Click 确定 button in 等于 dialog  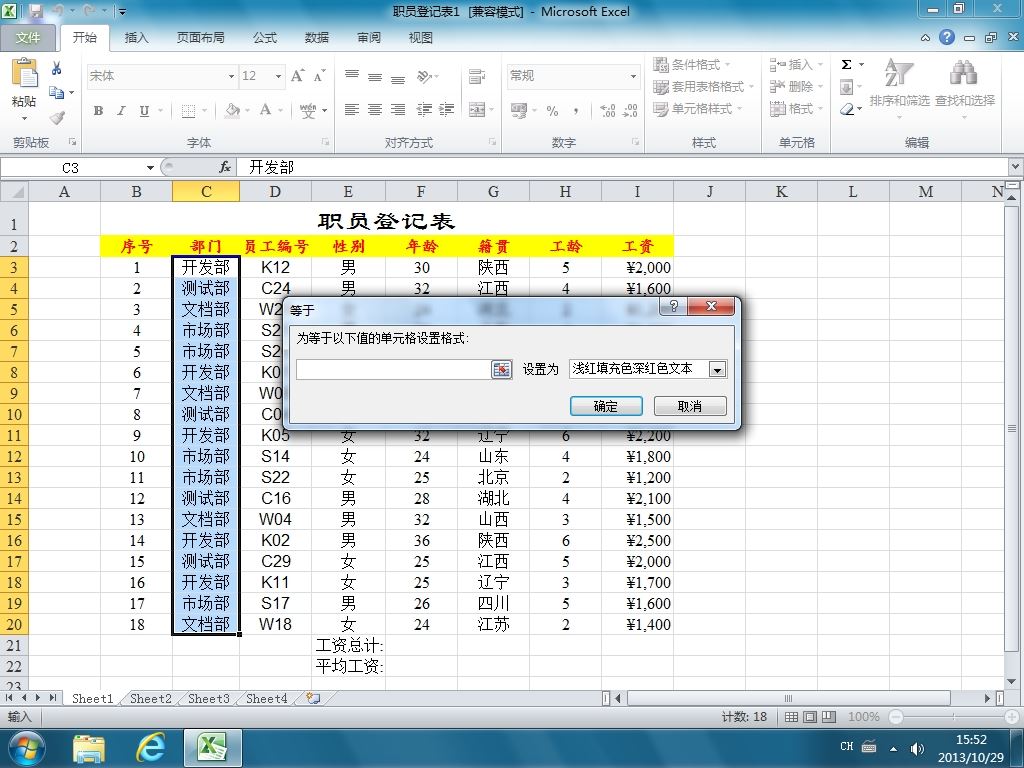point(606,406)
